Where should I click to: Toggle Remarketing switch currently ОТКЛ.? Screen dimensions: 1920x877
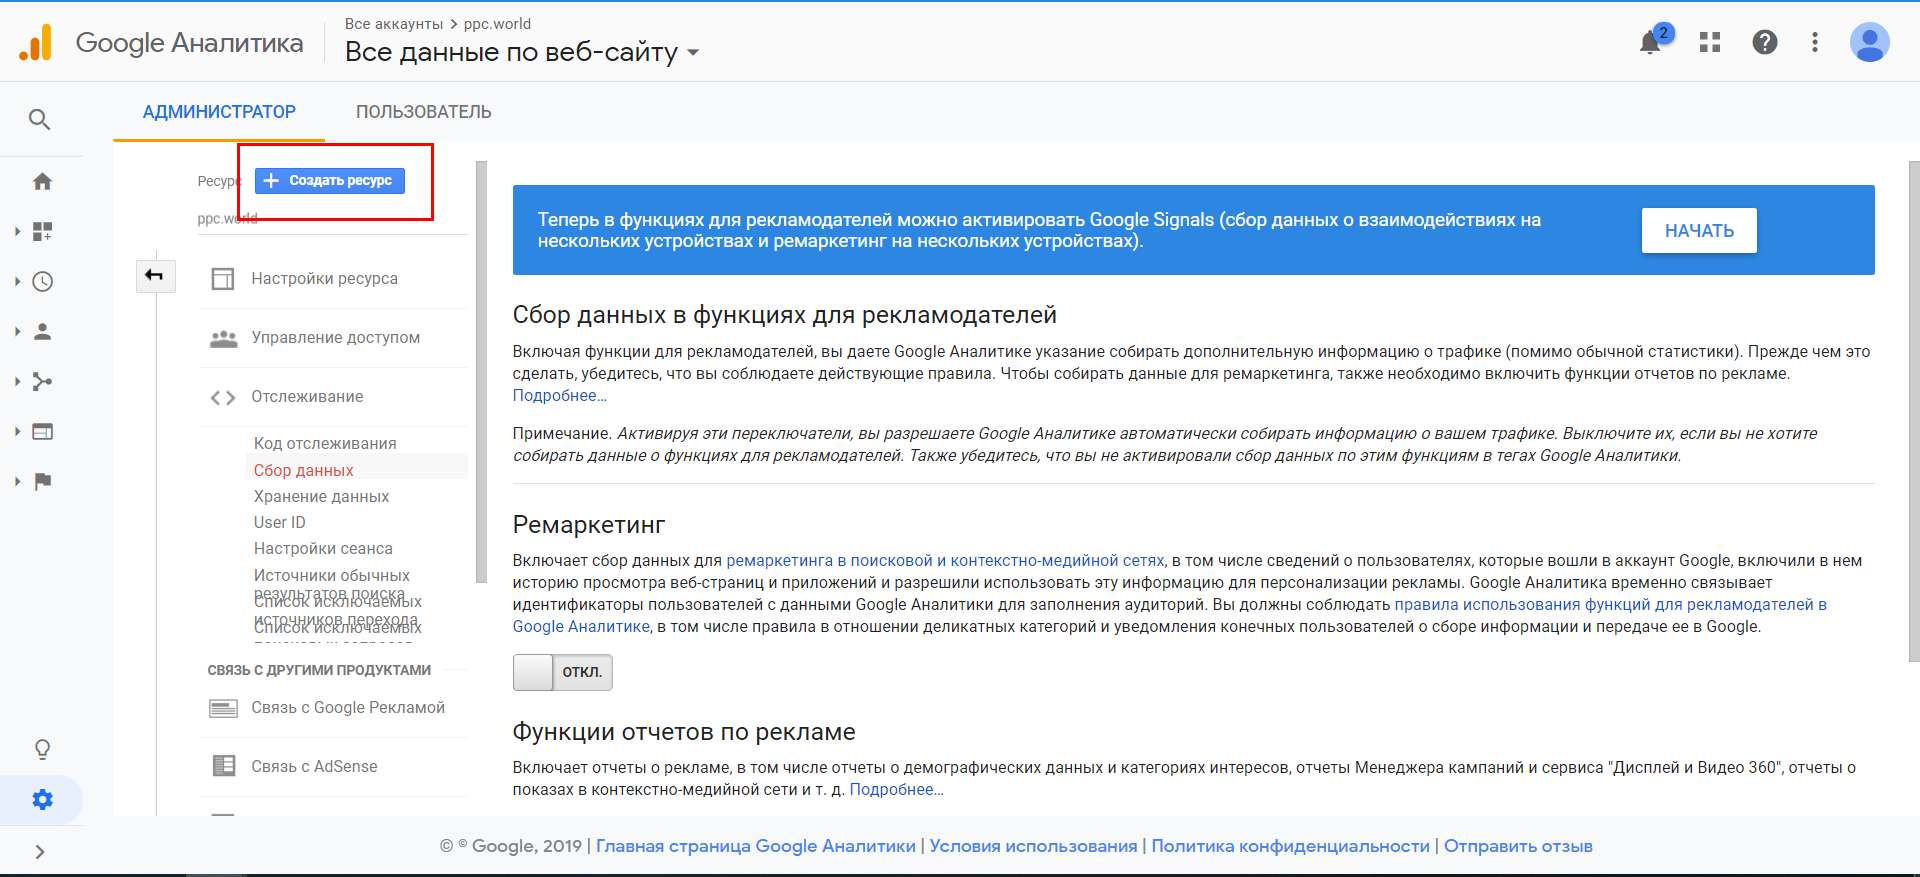pyautogui.click(x=562, y=672)
